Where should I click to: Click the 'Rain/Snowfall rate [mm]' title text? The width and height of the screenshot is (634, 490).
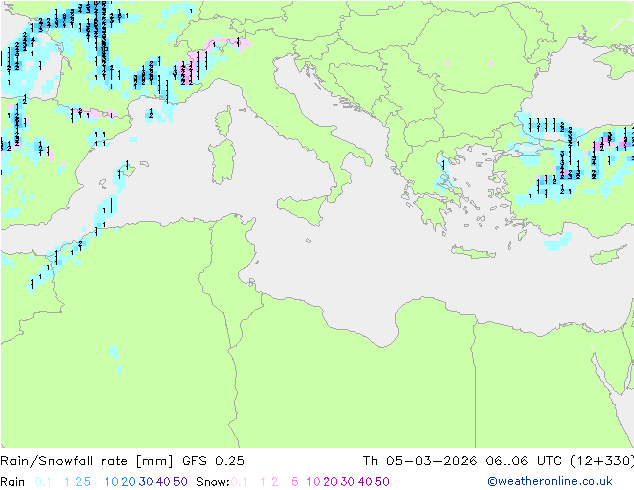(87, 461)
